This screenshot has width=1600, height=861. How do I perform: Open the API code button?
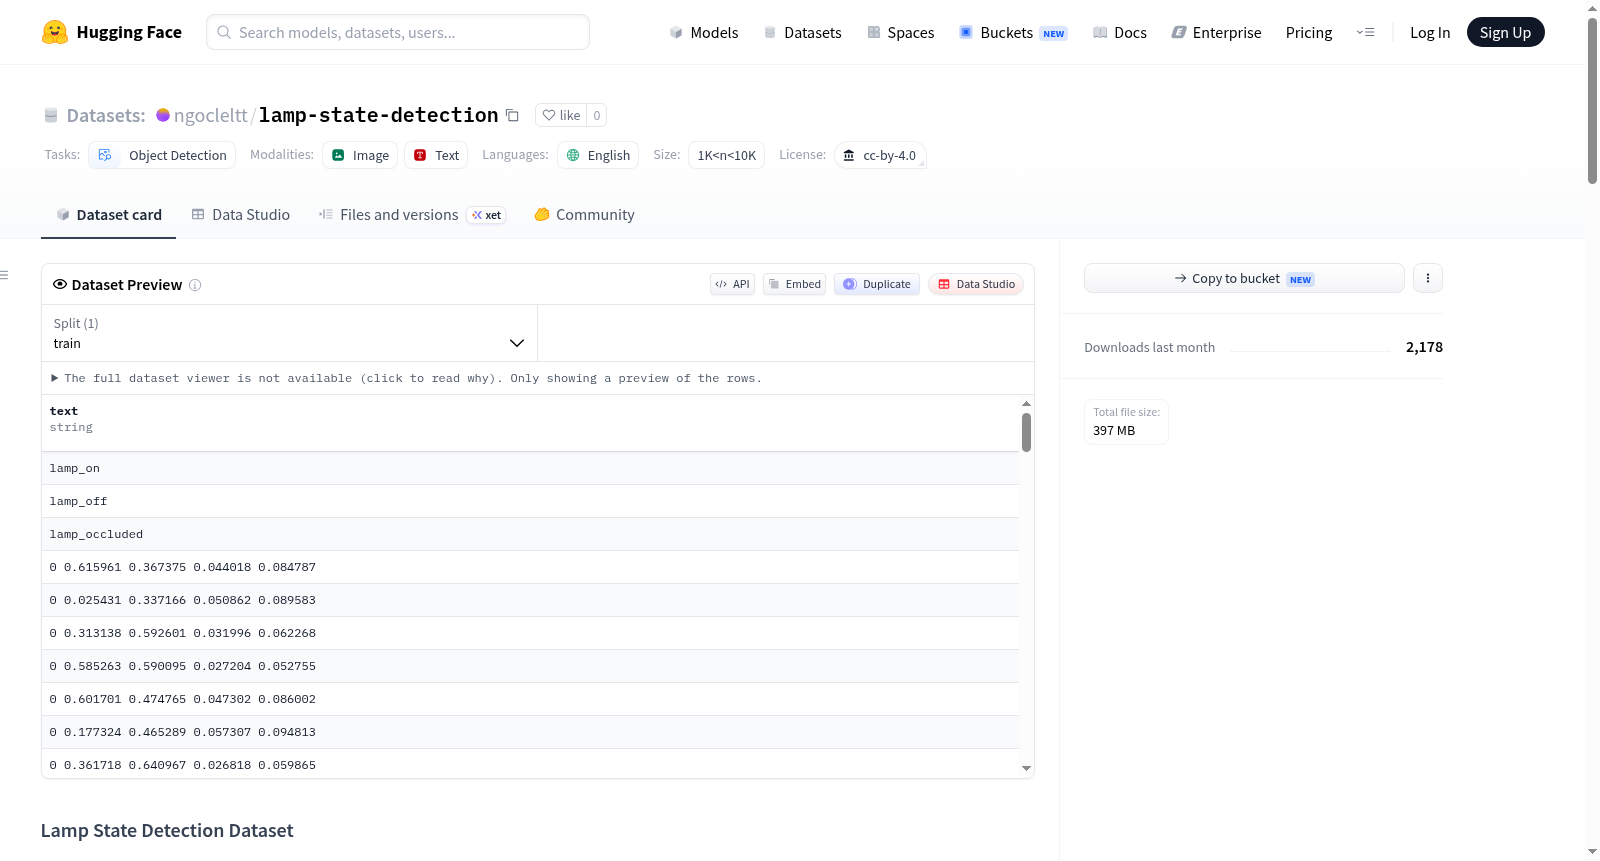coord(732,284)
